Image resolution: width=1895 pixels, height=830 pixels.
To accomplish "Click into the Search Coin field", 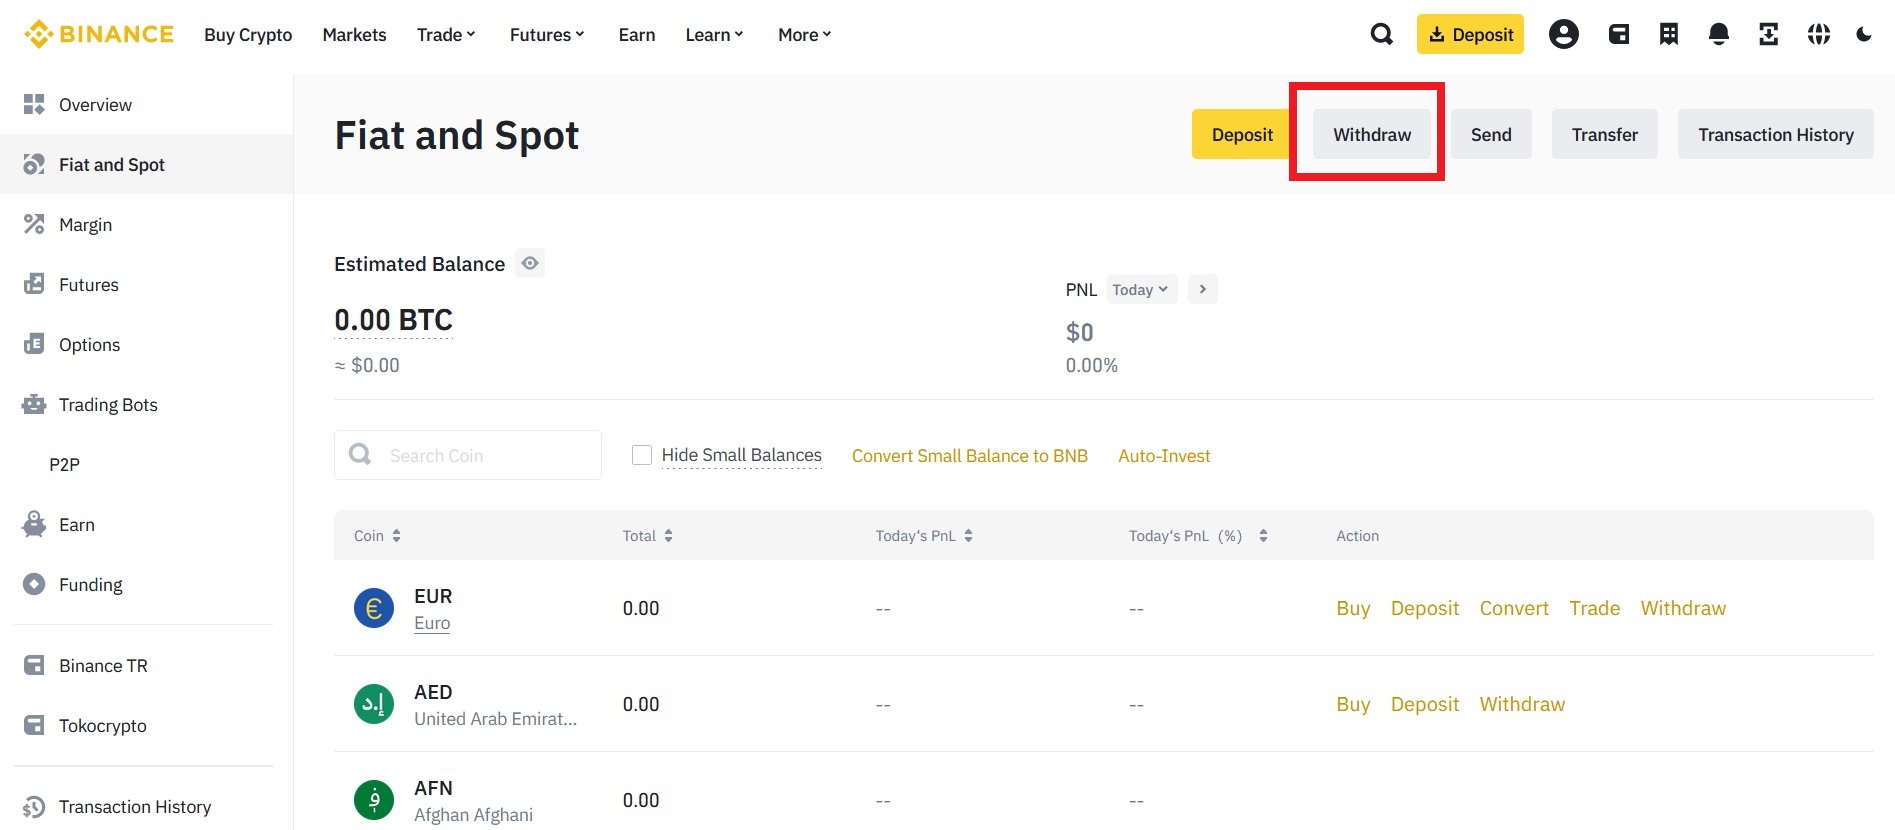I will click(x=468, y=455).
